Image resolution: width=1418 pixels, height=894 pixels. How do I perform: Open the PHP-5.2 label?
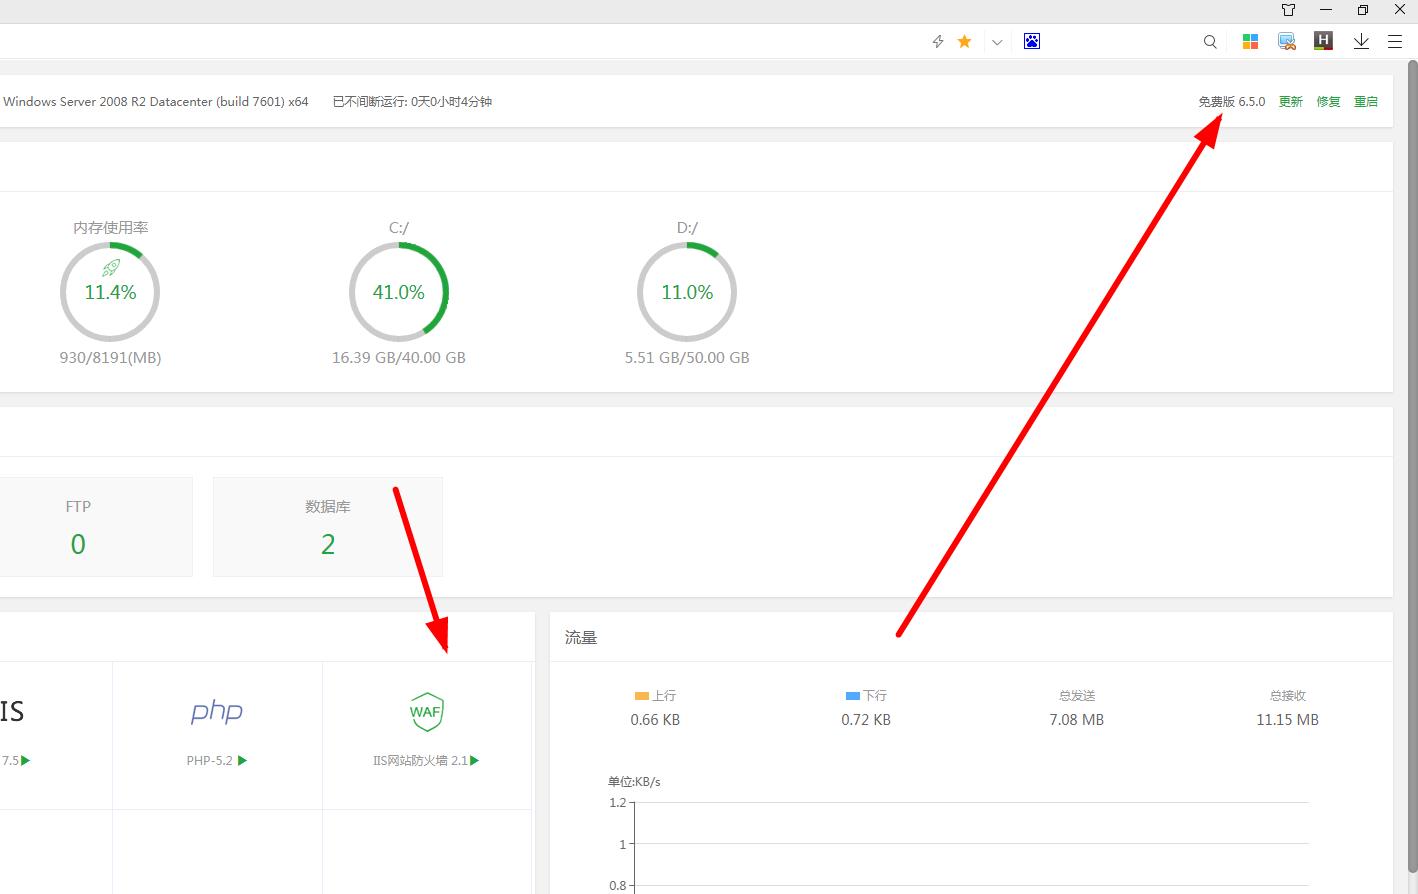pyautogui.click(x=210, y=760)
